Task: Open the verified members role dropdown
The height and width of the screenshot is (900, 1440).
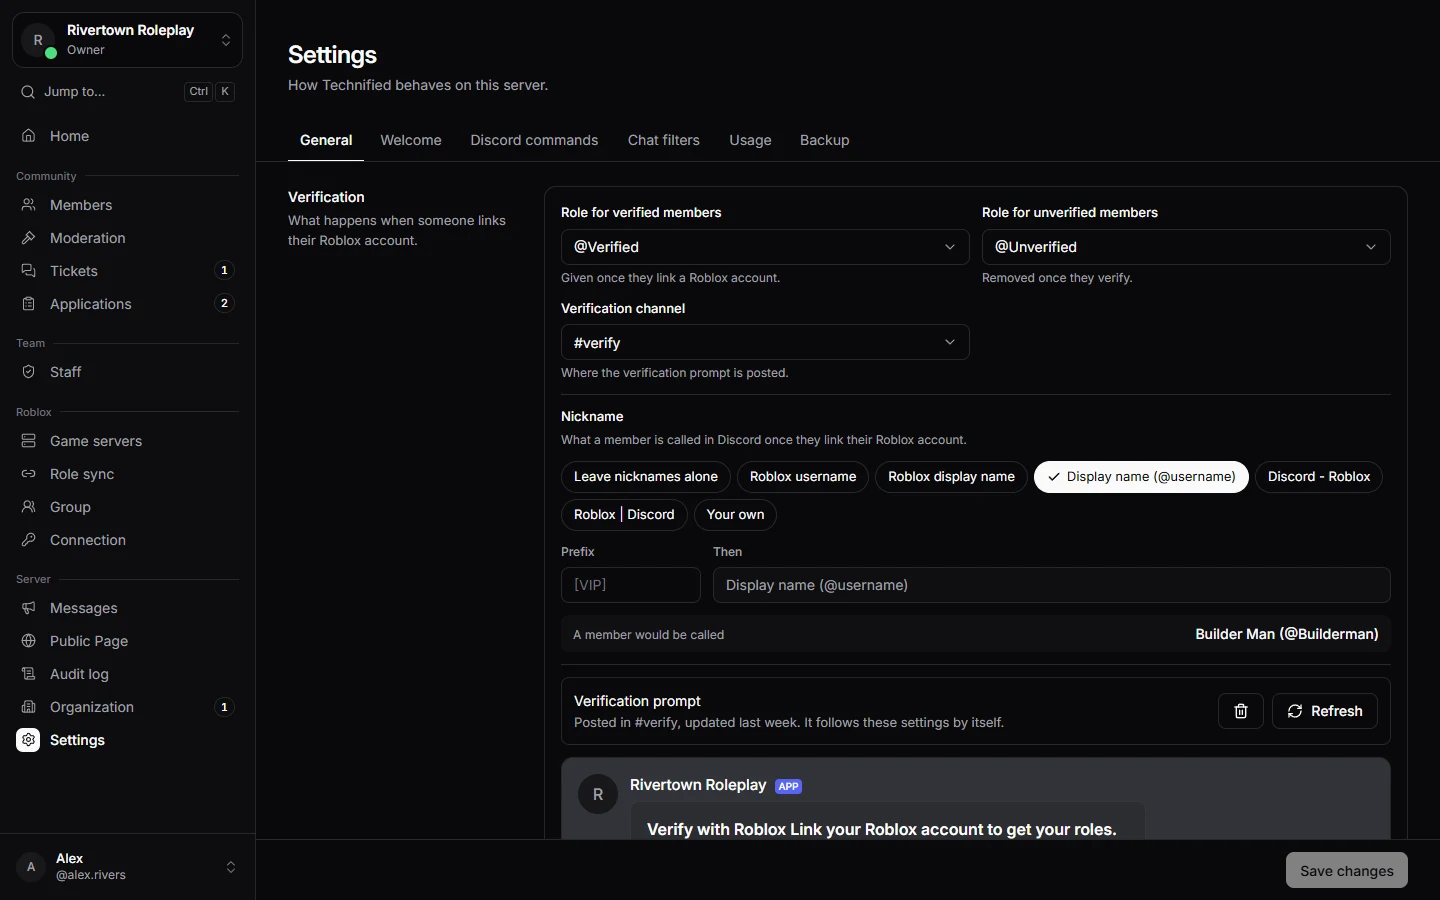Action: (x=765, y=247)
